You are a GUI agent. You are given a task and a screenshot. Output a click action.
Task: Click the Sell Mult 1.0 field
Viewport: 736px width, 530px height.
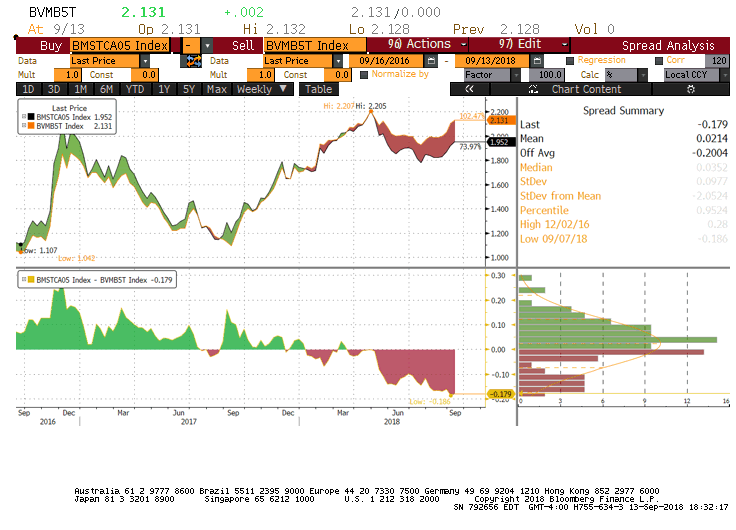[x=260, y=75]
